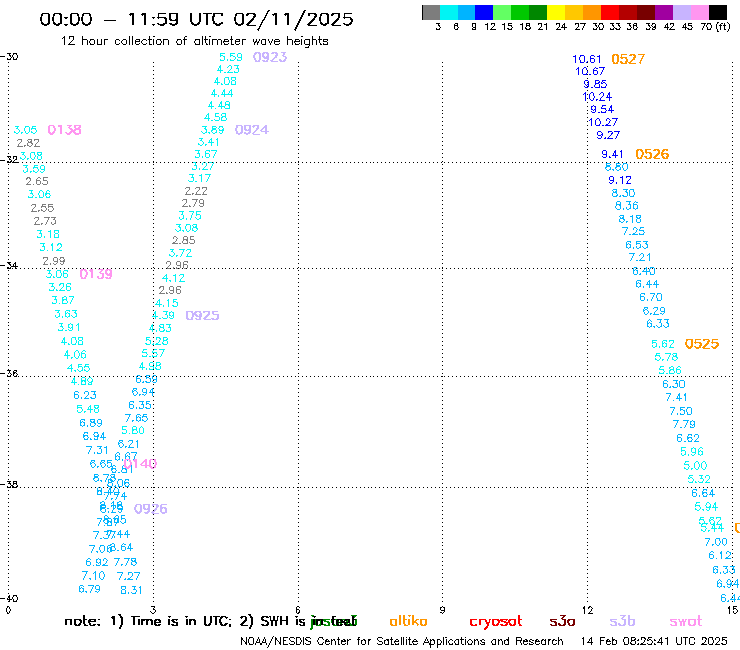This screenshot has height=650, width=740.
Task: Click the 'cryosat' satellite legend label
Action: click(x=496, y=622)
